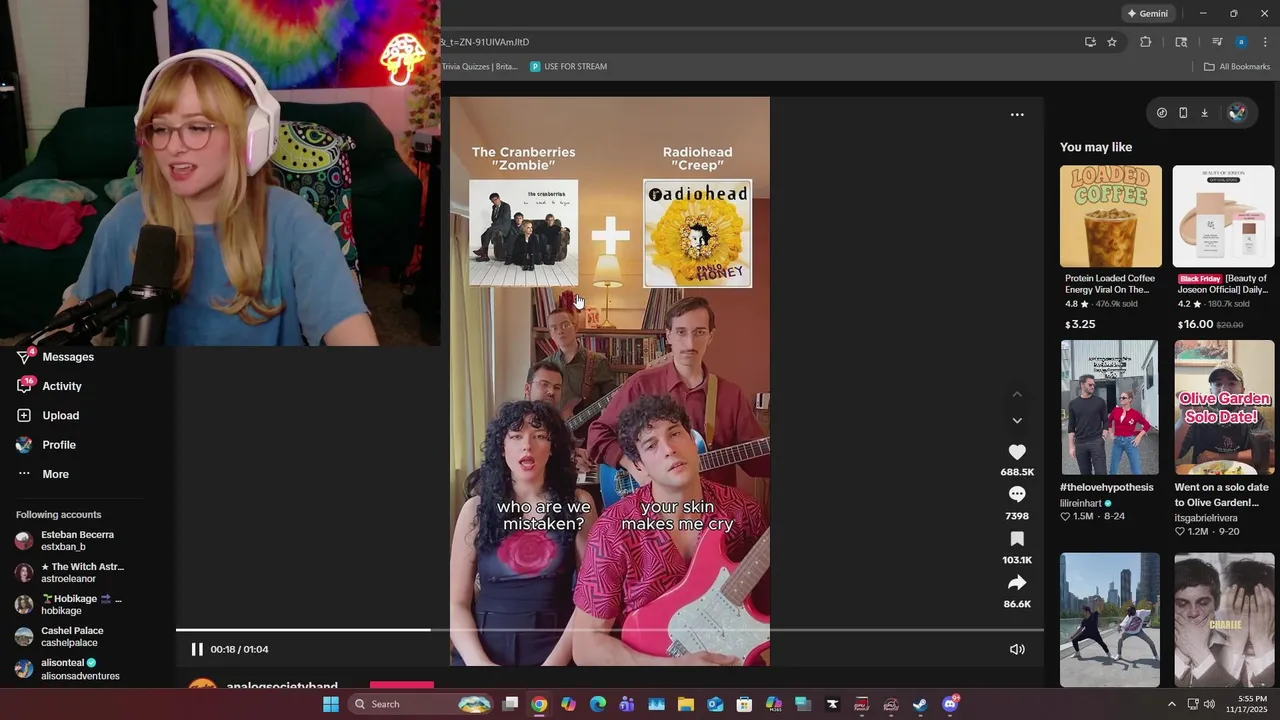Click the download icon in TikTok top pill
1280x720 pixels.
(1205, 113)
